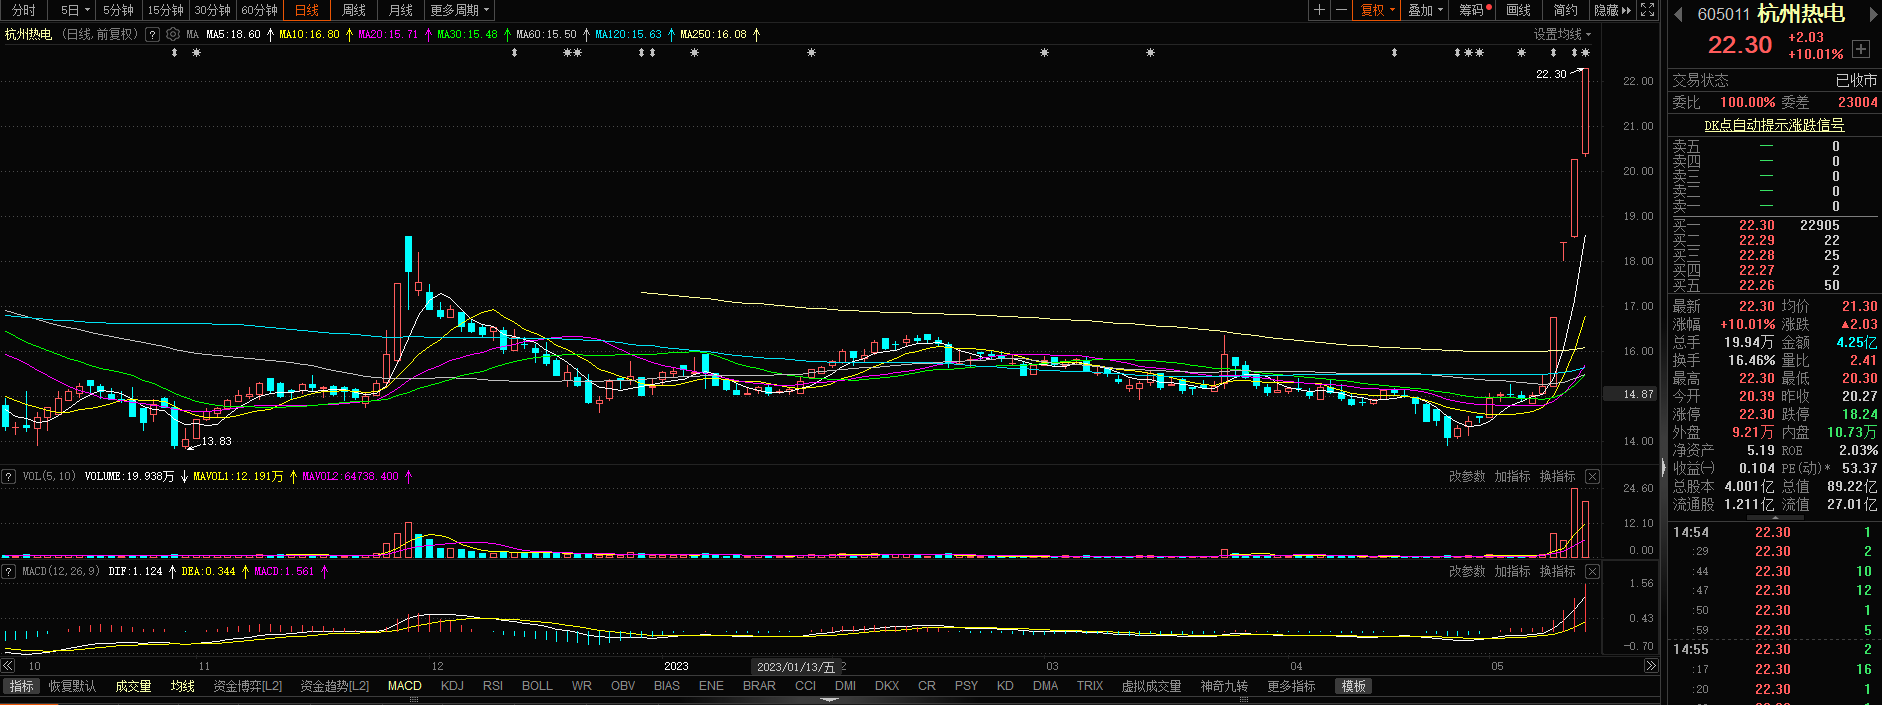Close the MACD indicator panel

click(1593, 571)
